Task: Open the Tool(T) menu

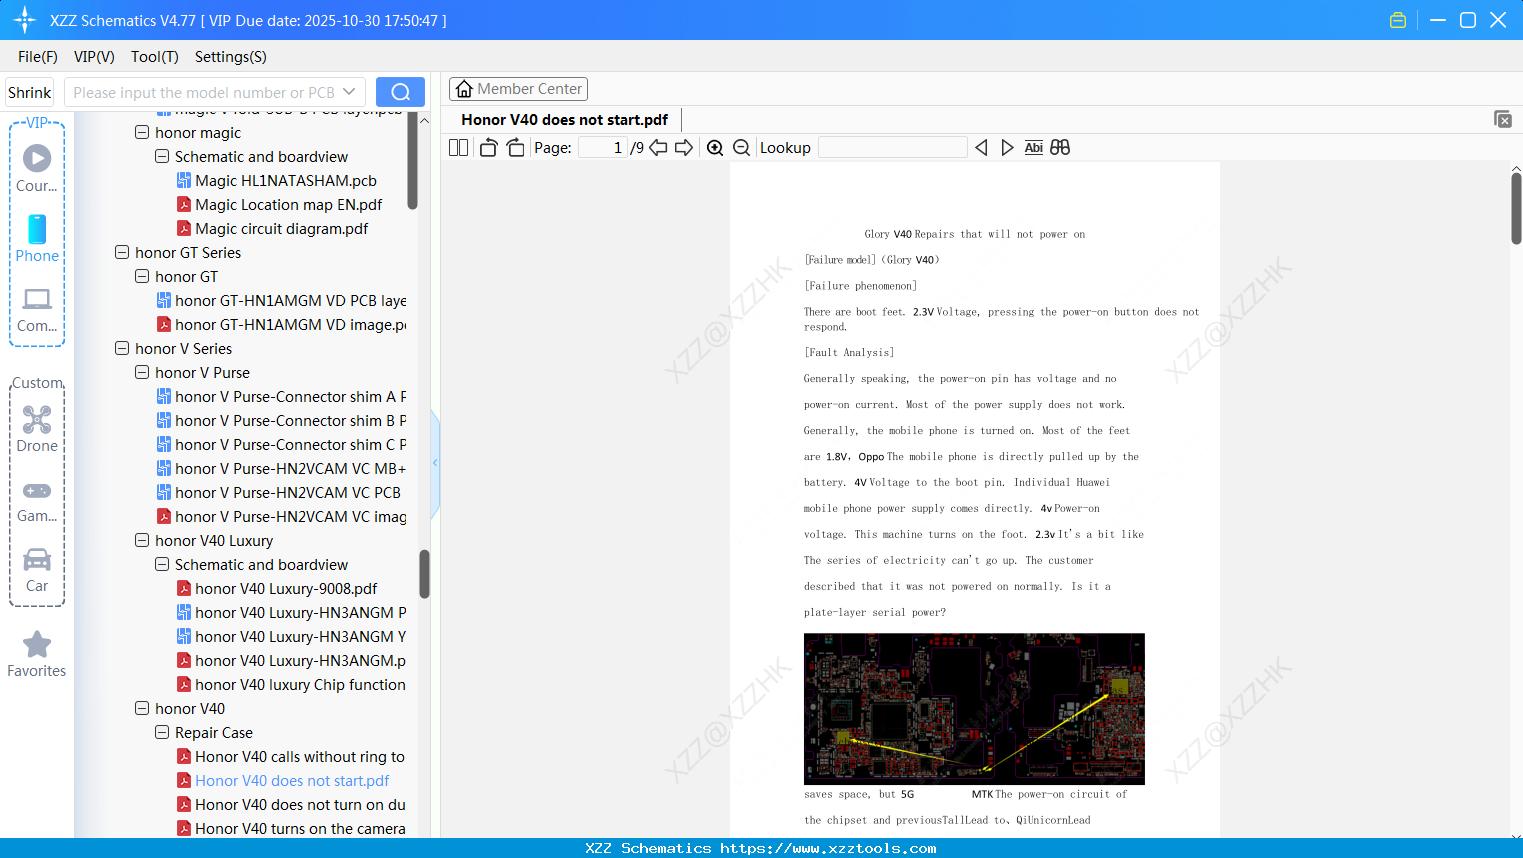Action: click(155, 57)
